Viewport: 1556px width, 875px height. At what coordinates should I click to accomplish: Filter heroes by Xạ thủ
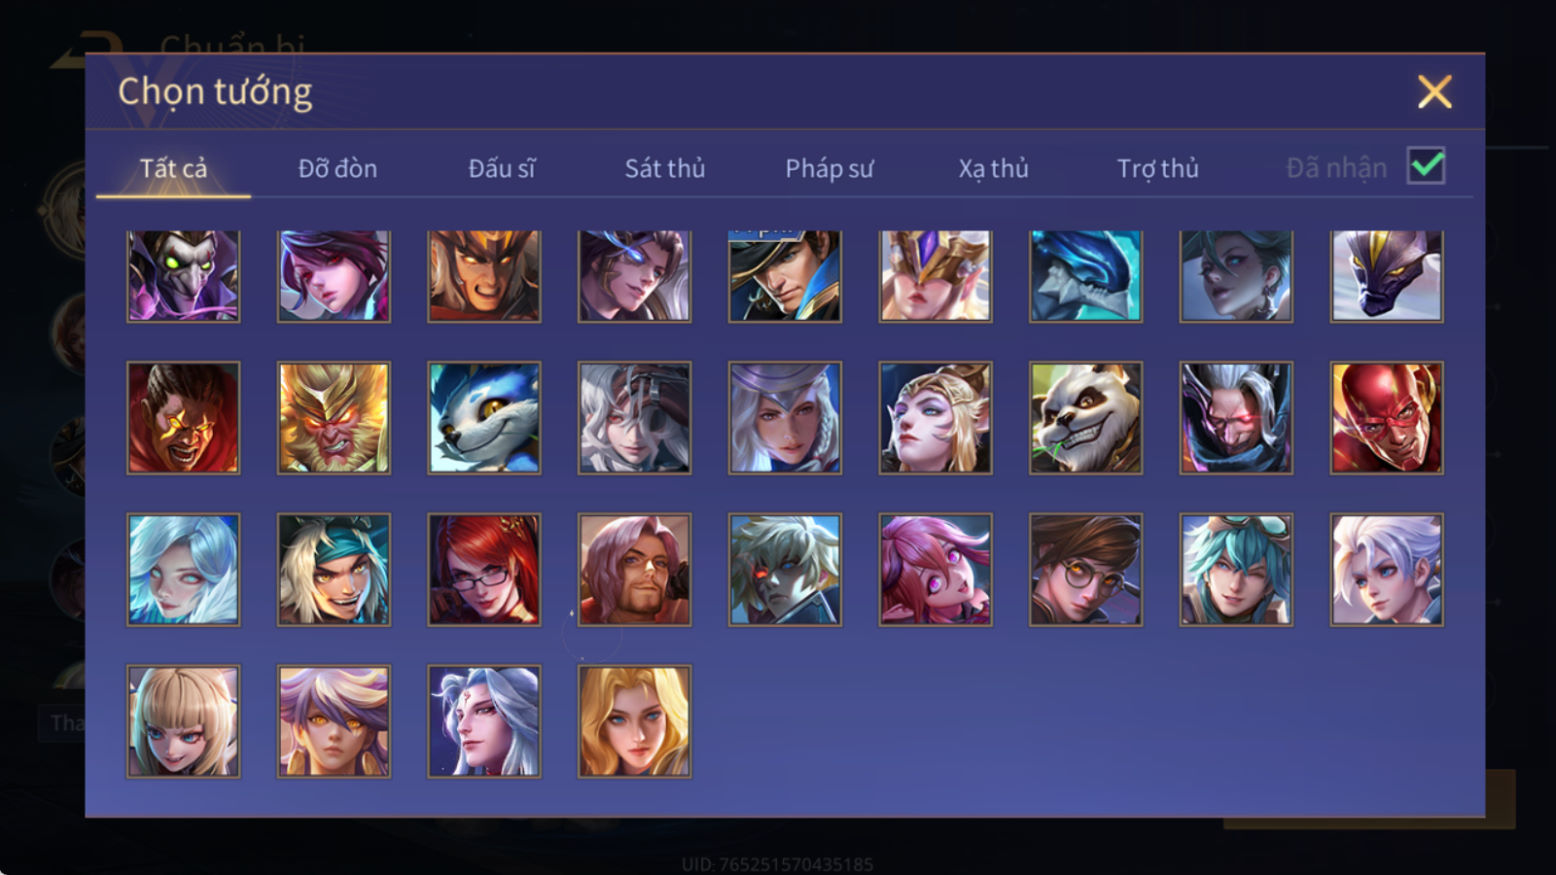[x=993, y=168]
